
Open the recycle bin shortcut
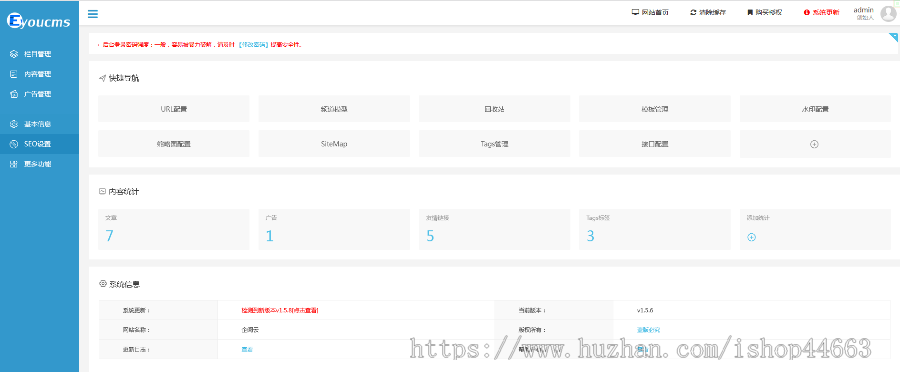click(494, 108)
